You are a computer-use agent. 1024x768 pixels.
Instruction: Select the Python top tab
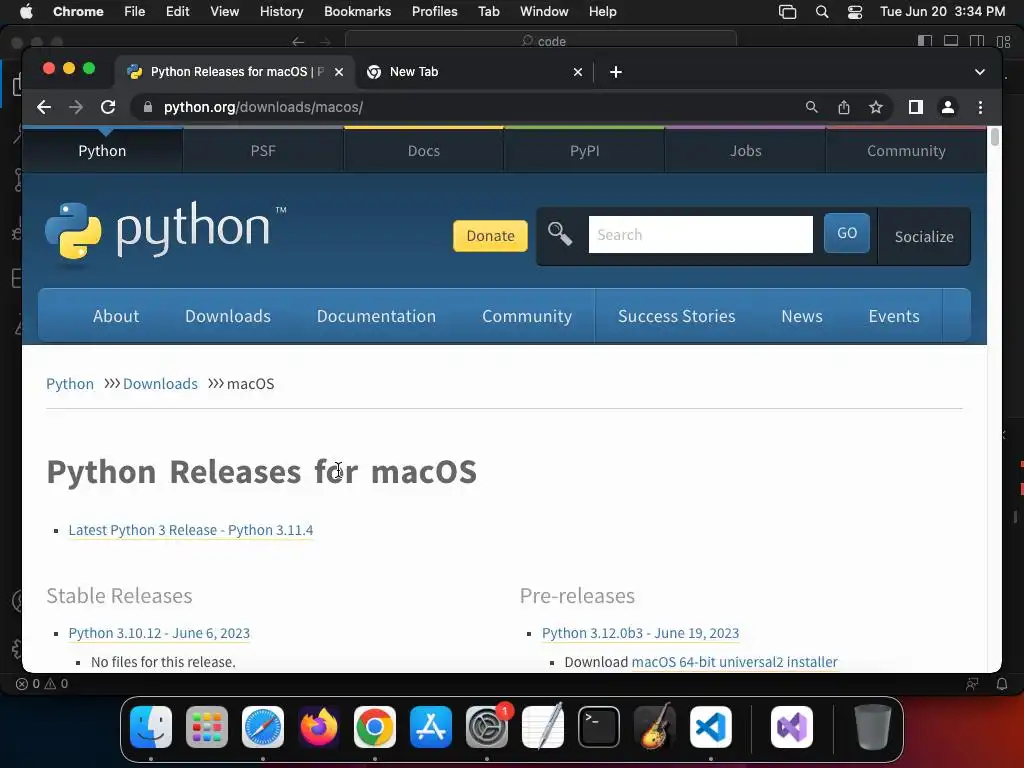coord(102,151)
